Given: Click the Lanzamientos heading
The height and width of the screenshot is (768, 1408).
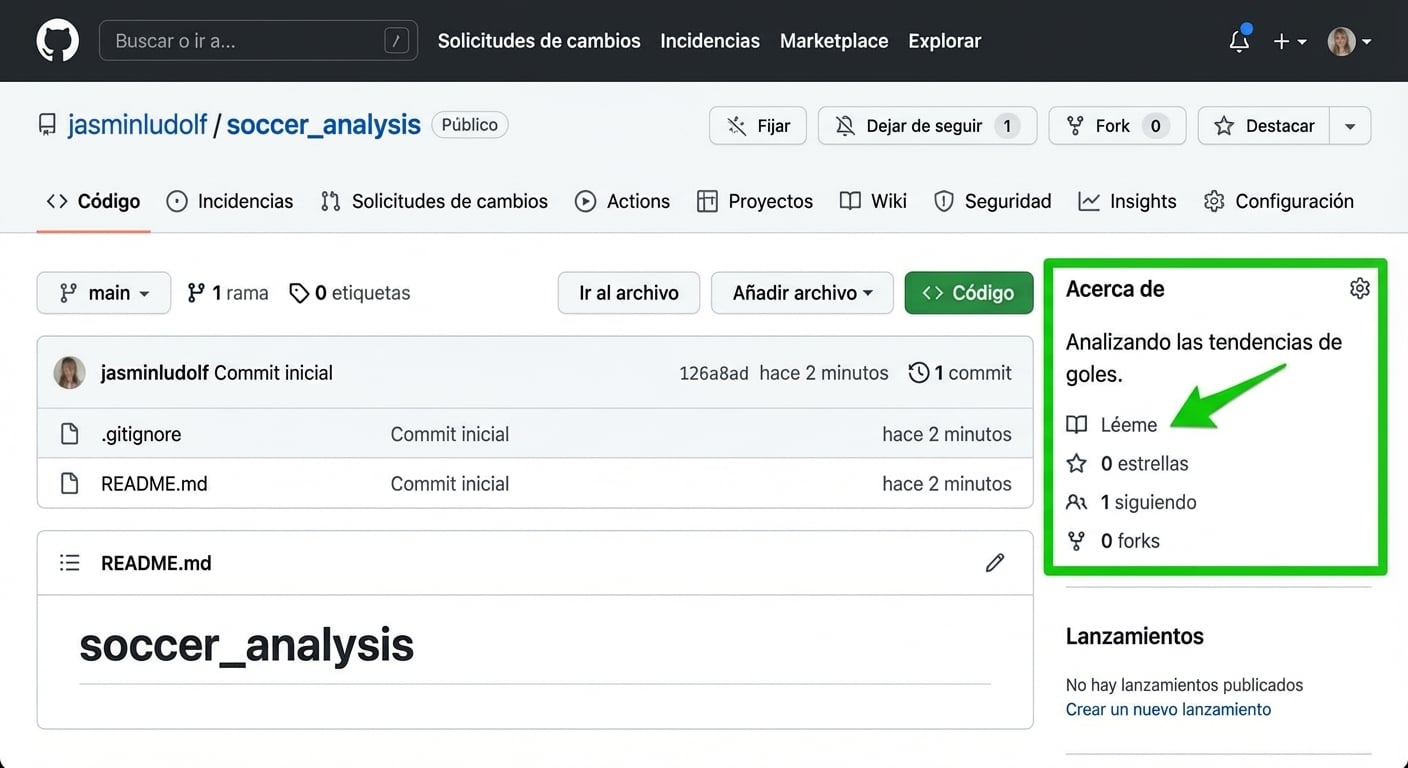Looking at the screenshot, I should pyautogui.click(x=1135, y=636).
